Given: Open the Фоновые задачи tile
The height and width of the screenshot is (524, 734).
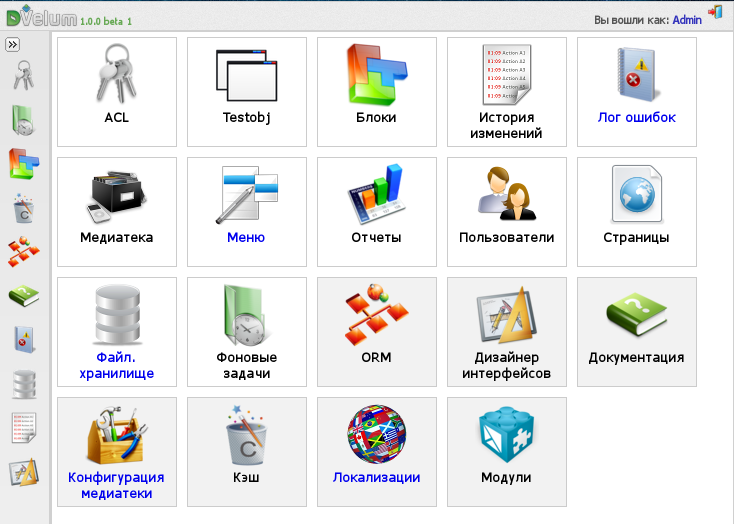Looking at the screenshot, I should point(247,332).
